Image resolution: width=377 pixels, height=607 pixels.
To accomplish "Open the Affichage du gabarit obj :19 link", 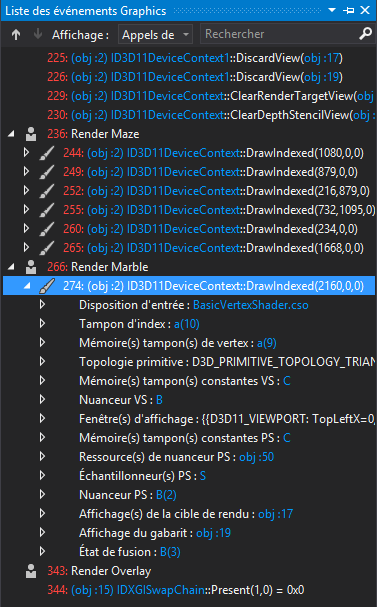I will pos(213,533).
